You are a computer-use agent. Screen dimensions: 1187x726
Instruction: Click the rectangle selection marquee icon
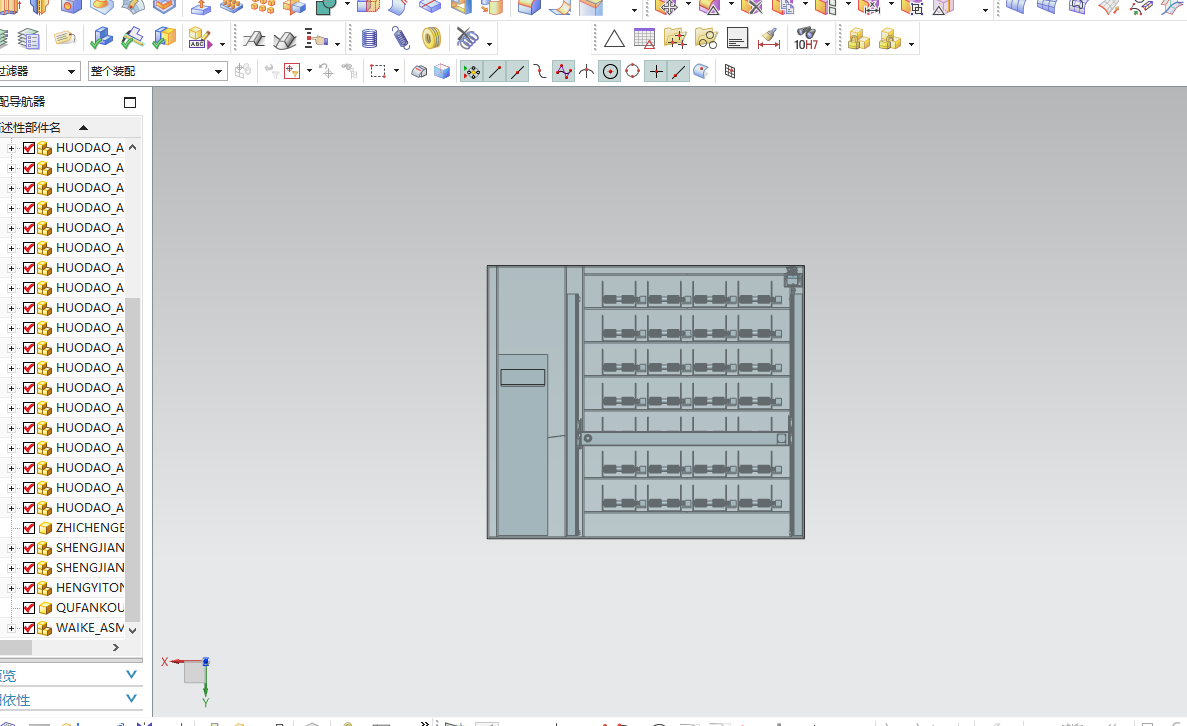(x=378, y=71)
